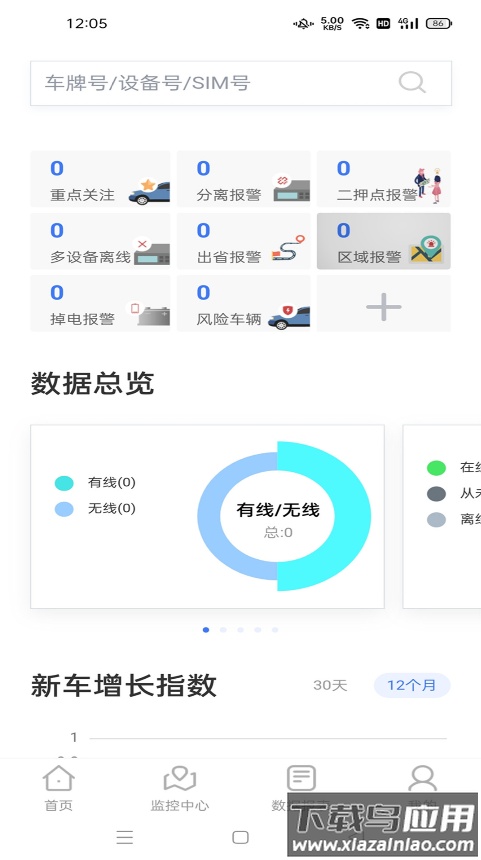
Task: Click the green 在线 legend swatch
Action: tap(437, 468)
